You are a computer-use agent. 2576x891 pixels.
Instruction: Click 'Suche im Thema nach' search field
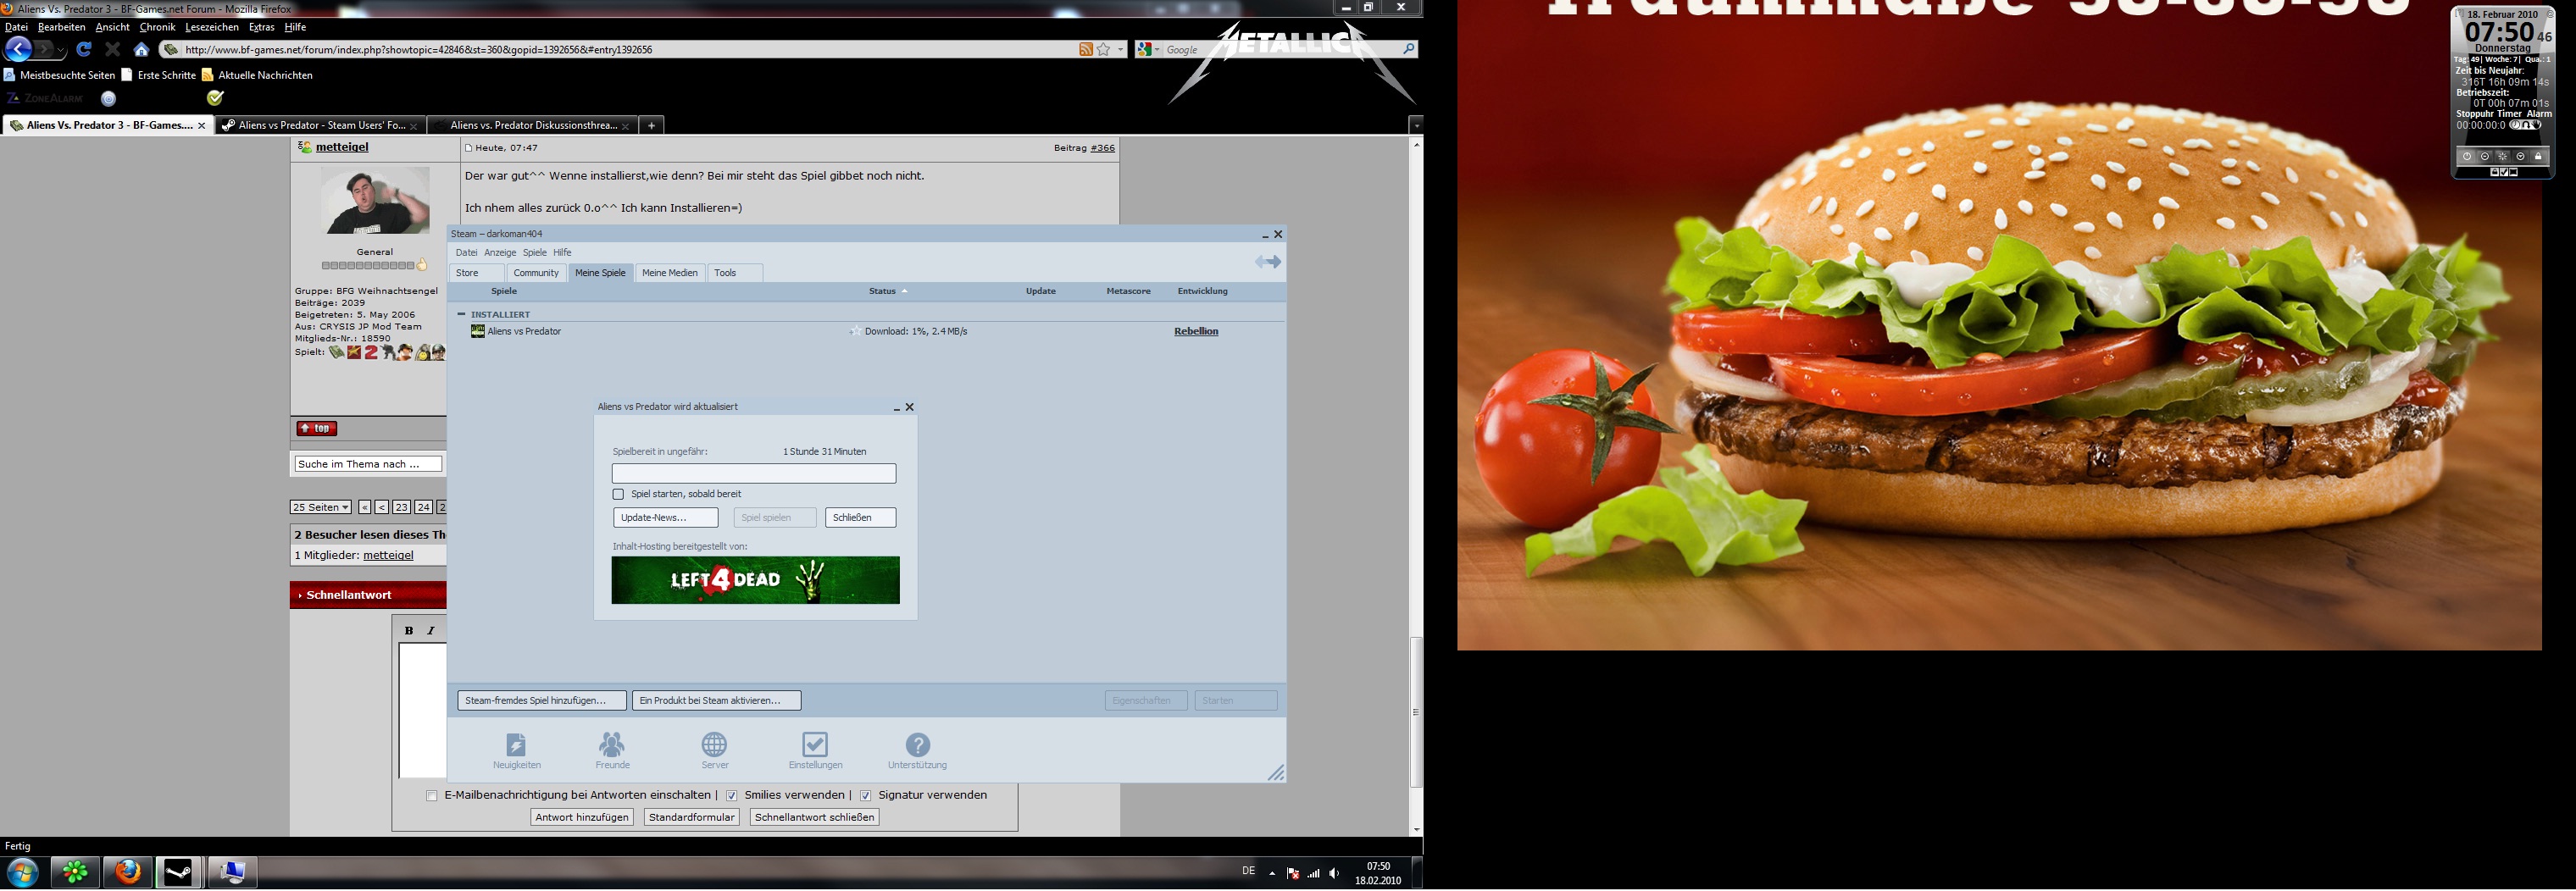368,464
